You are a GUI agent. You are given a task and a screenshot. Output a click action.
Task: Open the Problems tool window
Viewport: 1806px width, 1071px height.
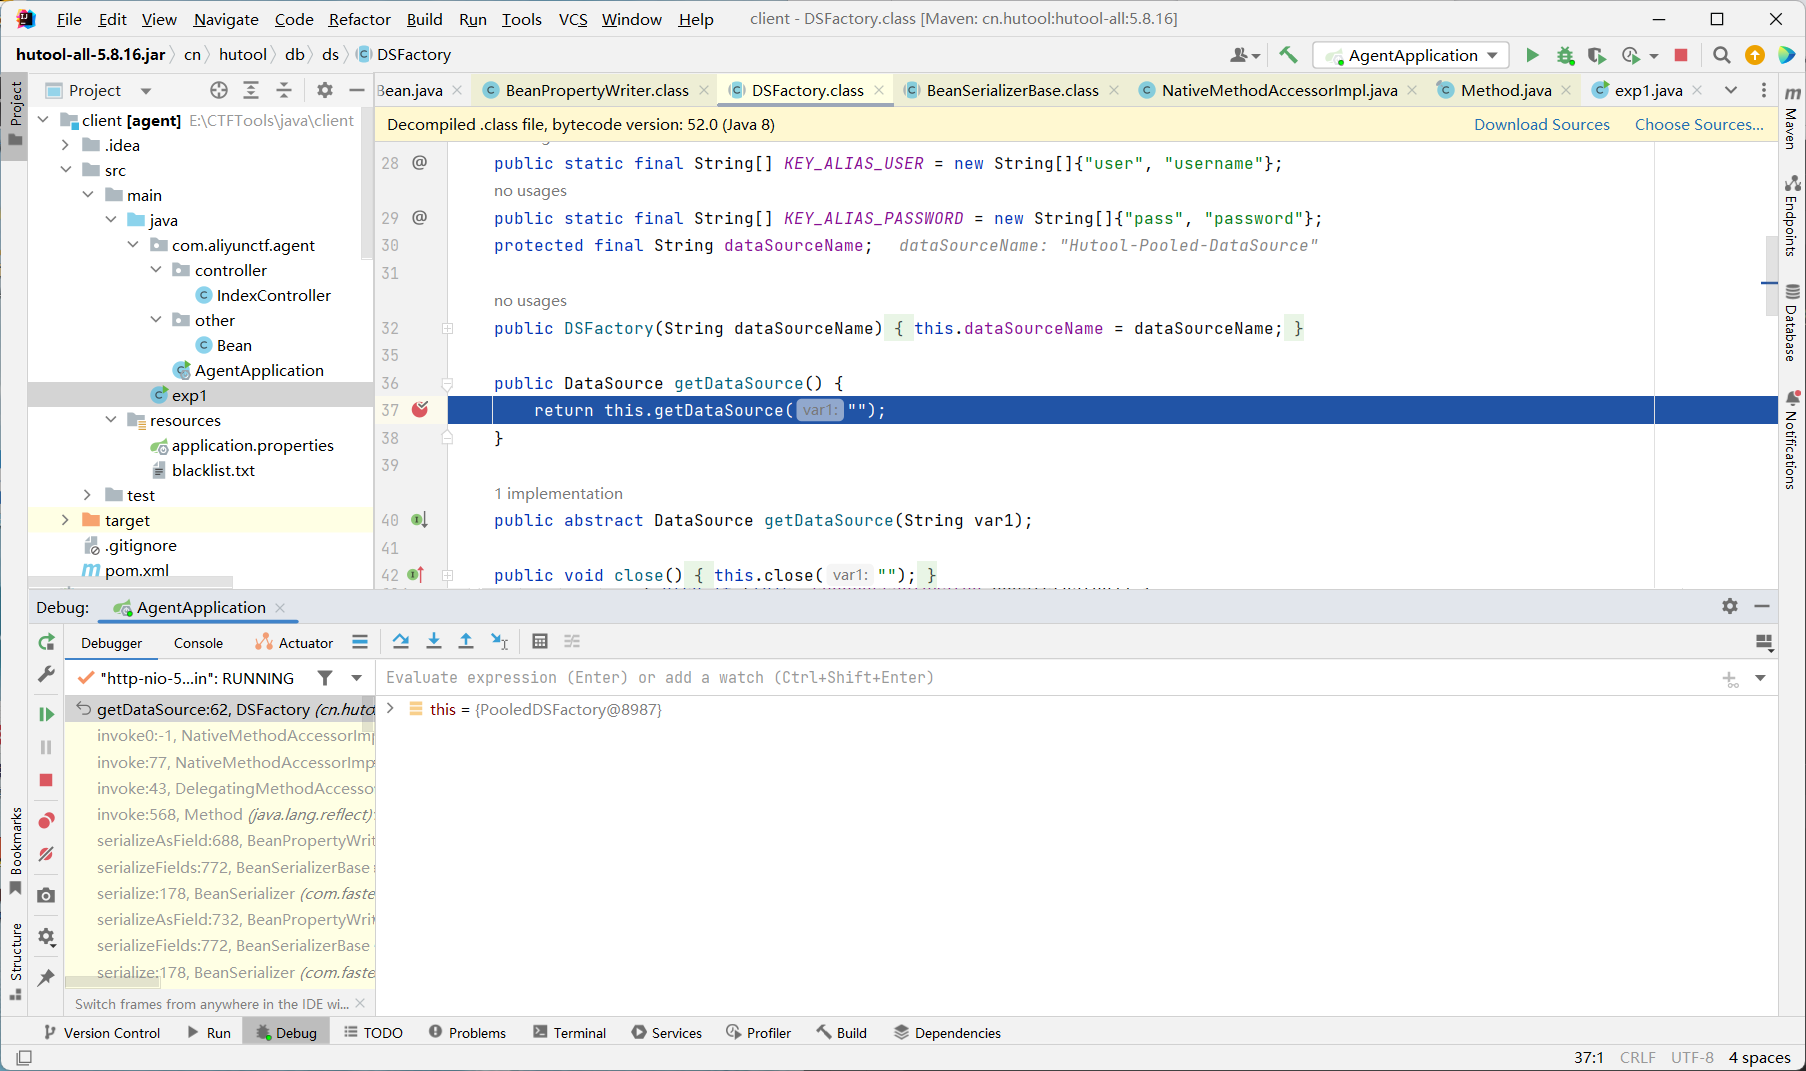pos(467,1033)
